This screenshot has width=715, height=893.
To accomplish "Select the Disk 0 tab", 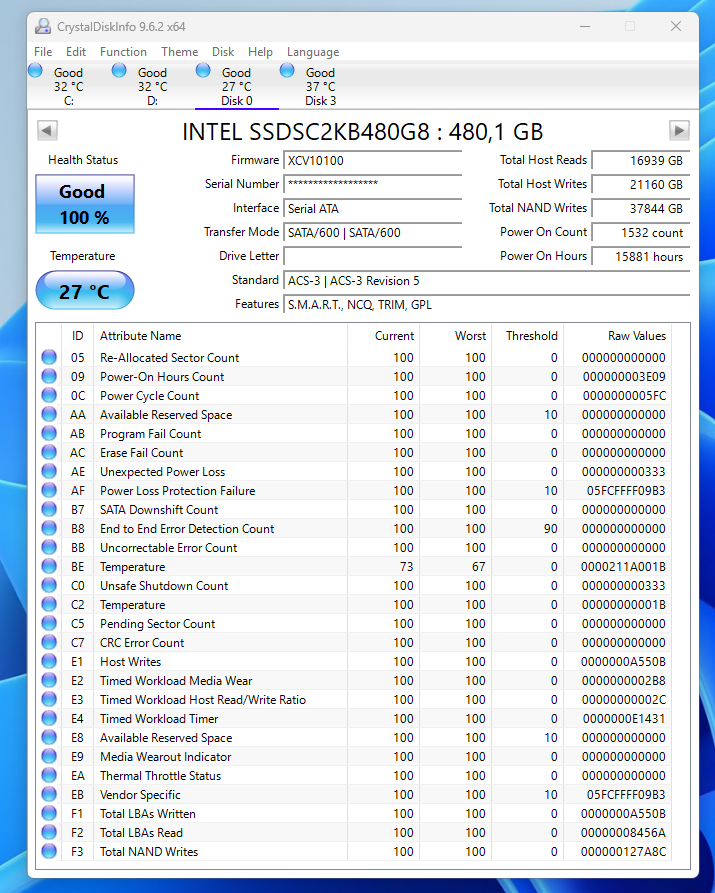I will click(x=236, y=86).
